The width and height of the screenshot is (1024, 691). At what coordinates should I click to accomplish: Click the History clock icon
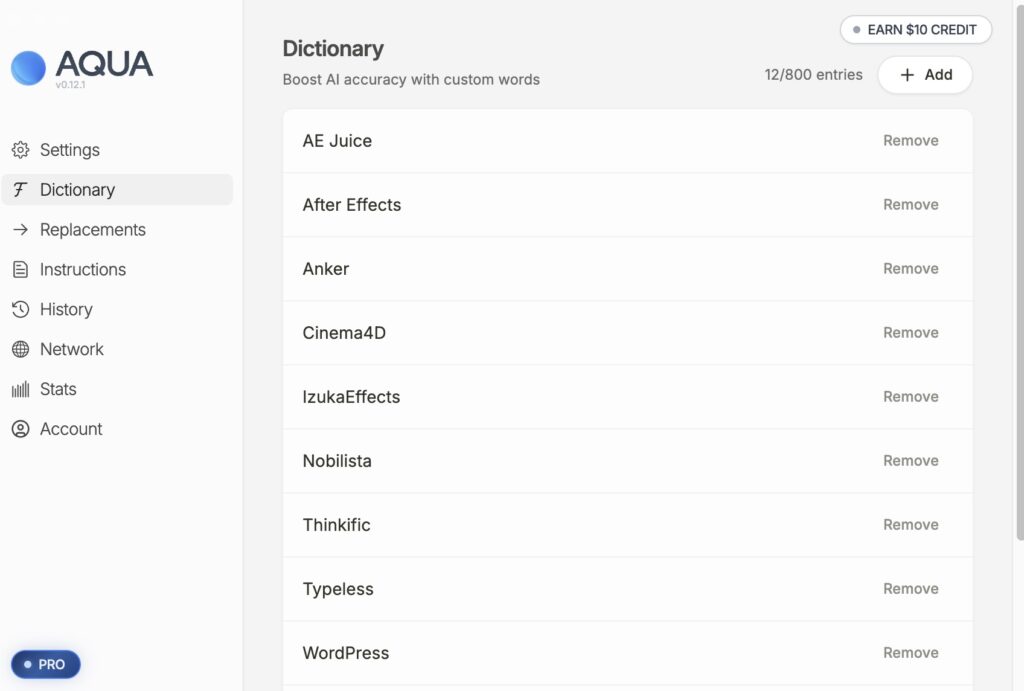(20, 310)
